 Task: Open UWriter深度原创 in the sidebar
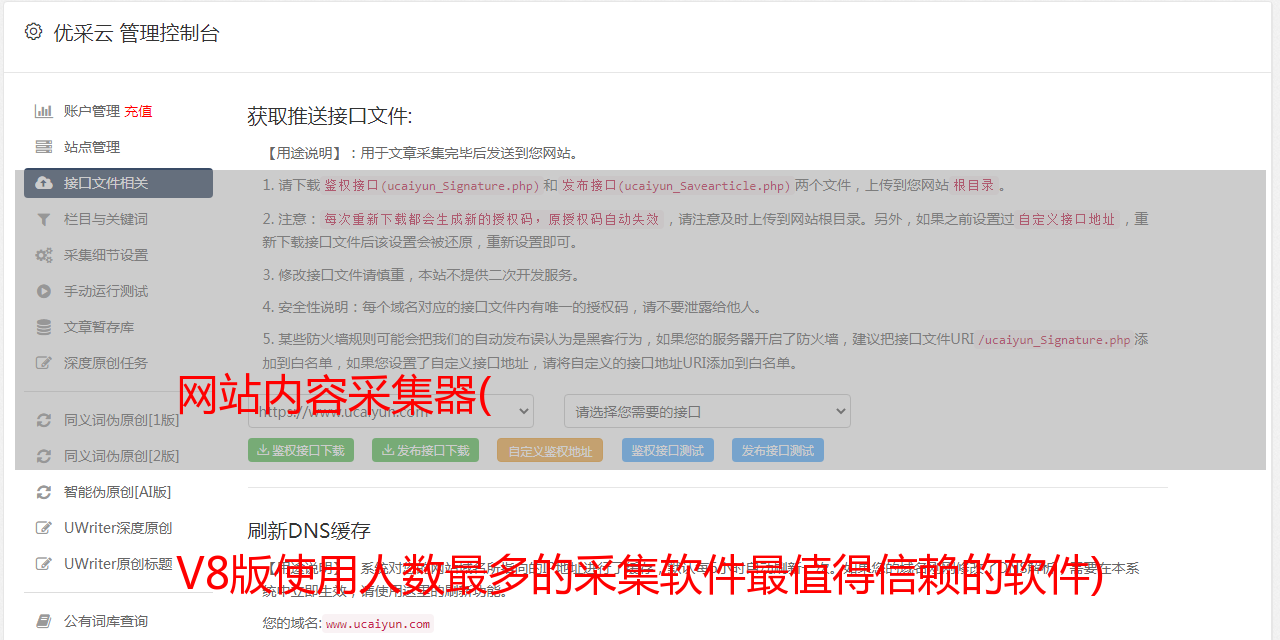tap(118, 528)
